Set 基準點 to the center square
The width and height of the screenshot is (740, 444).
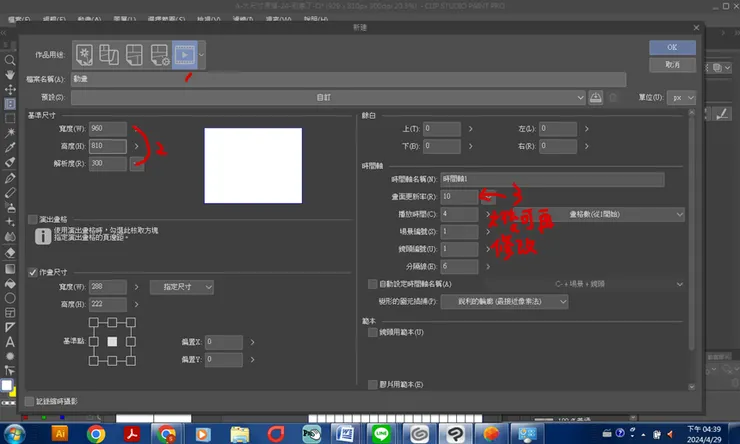click(x=112, y=342)
